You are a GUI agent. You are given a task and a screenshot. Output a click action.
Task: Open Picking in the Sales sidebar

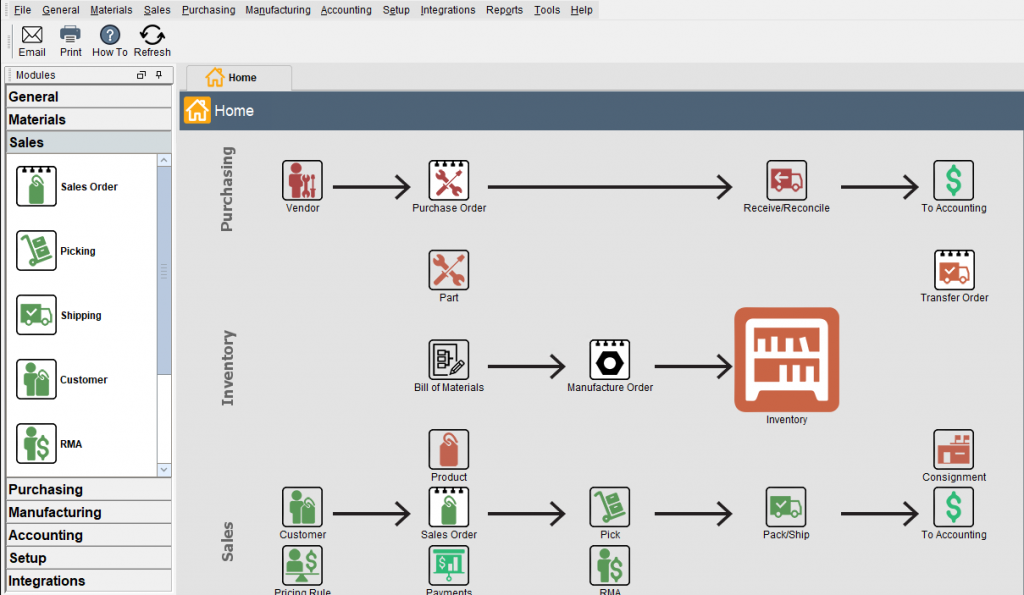[37, 251]
